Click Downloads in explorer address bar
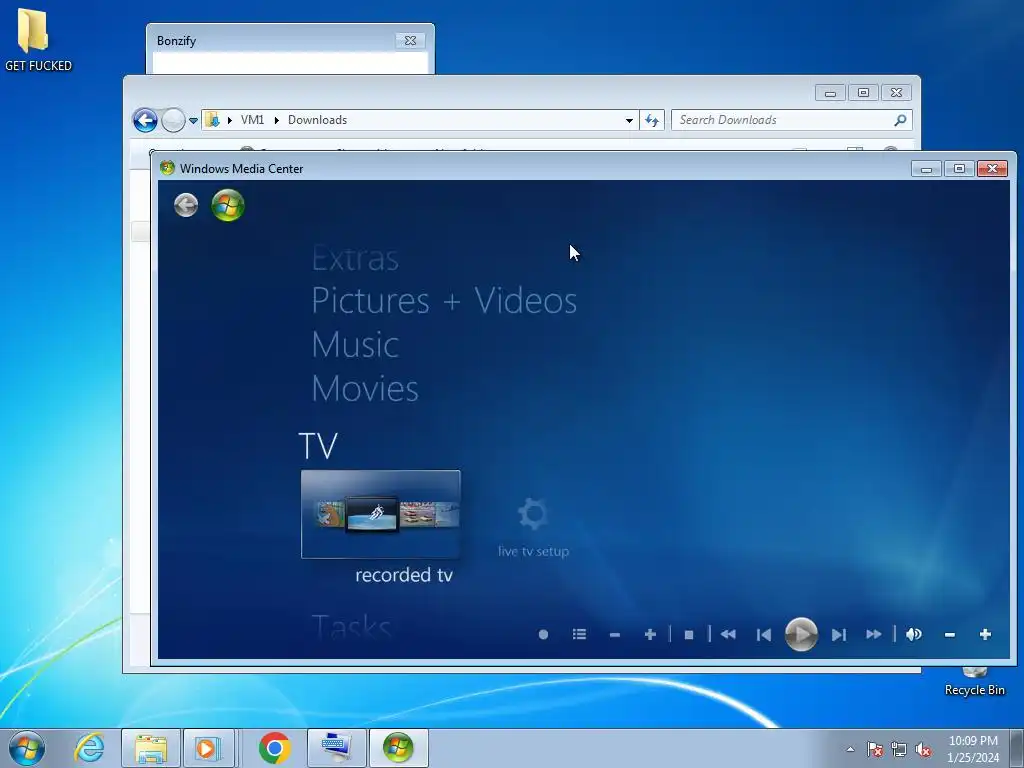Image resolution: width=1024 pixels, height=768 pixels. pyautogui.click(x=317, y=120)
